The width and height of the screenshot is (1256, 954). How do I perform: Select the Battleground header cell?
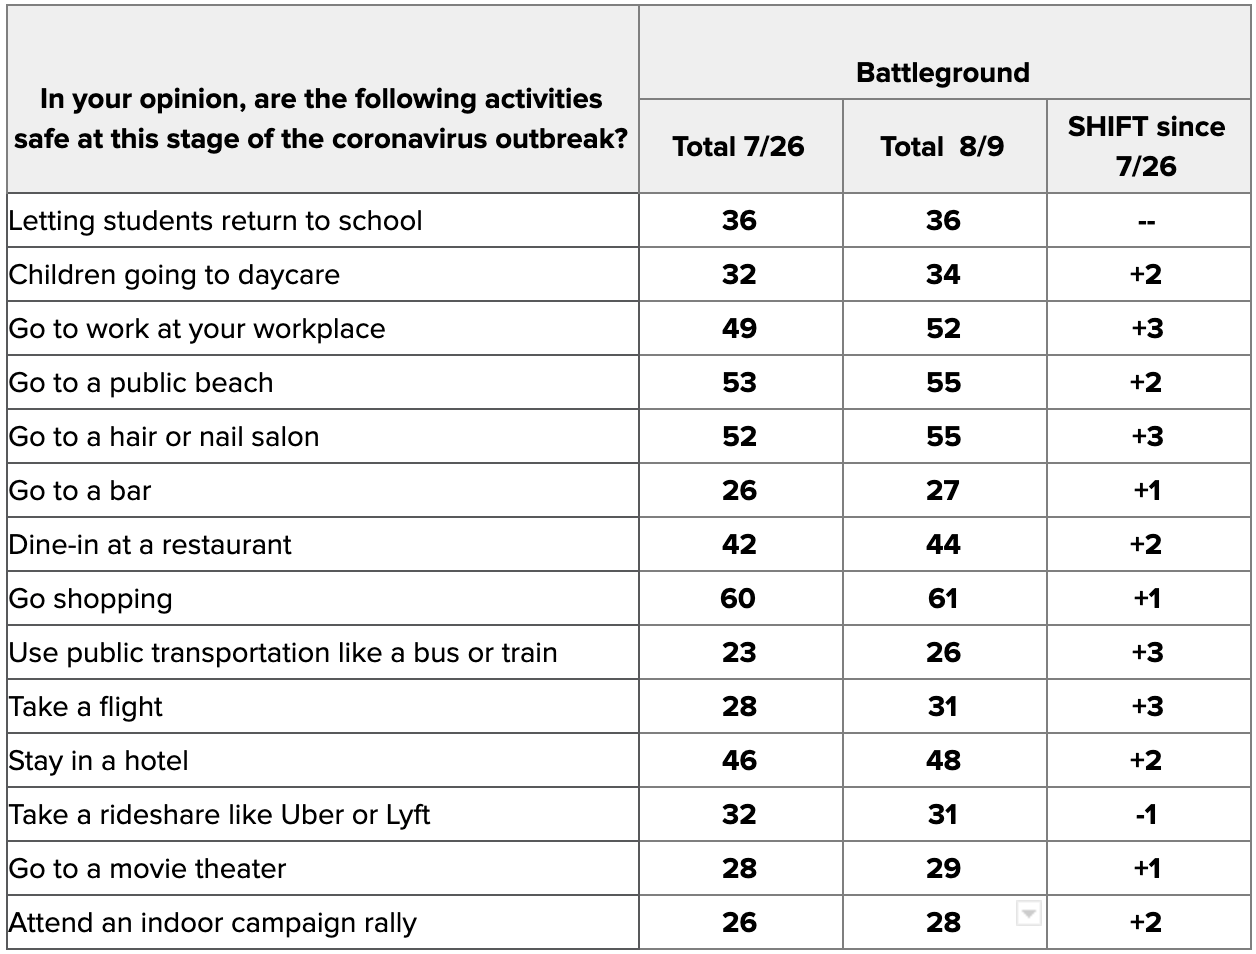coord(943,53)
